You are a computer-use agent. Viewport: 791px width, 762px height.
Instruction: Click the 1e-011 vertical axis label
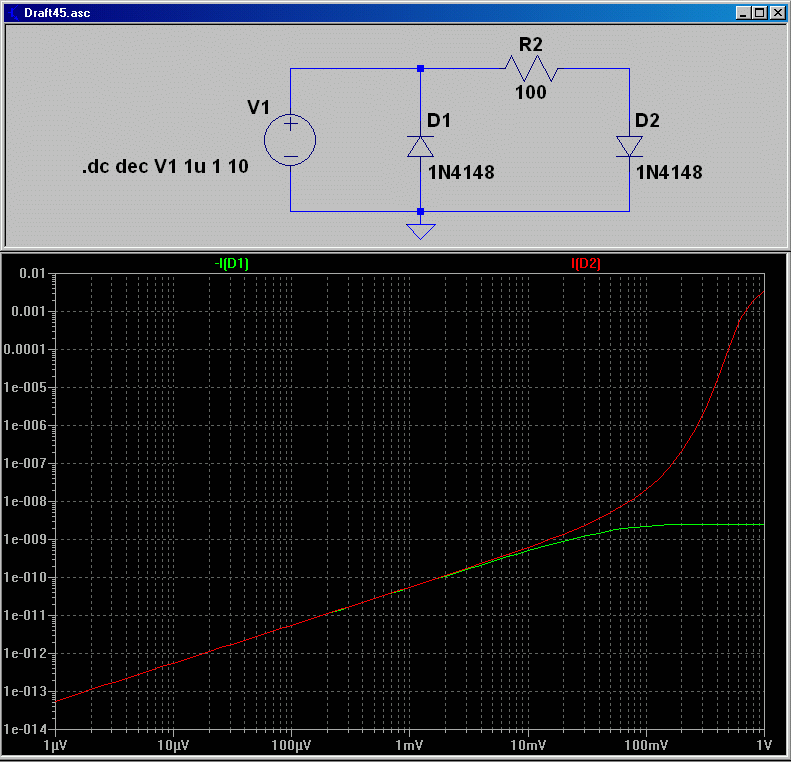coord(25,615)
